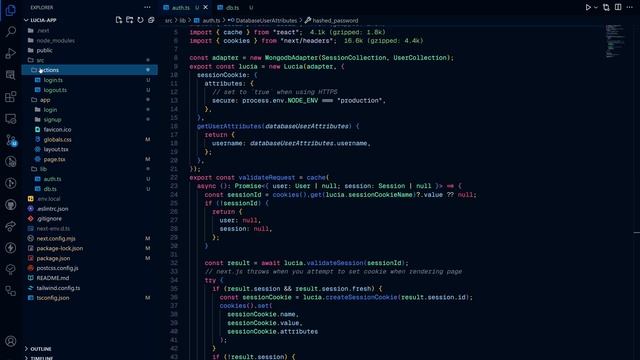Open the Accounts icon in activity bar

pos(11,341)
